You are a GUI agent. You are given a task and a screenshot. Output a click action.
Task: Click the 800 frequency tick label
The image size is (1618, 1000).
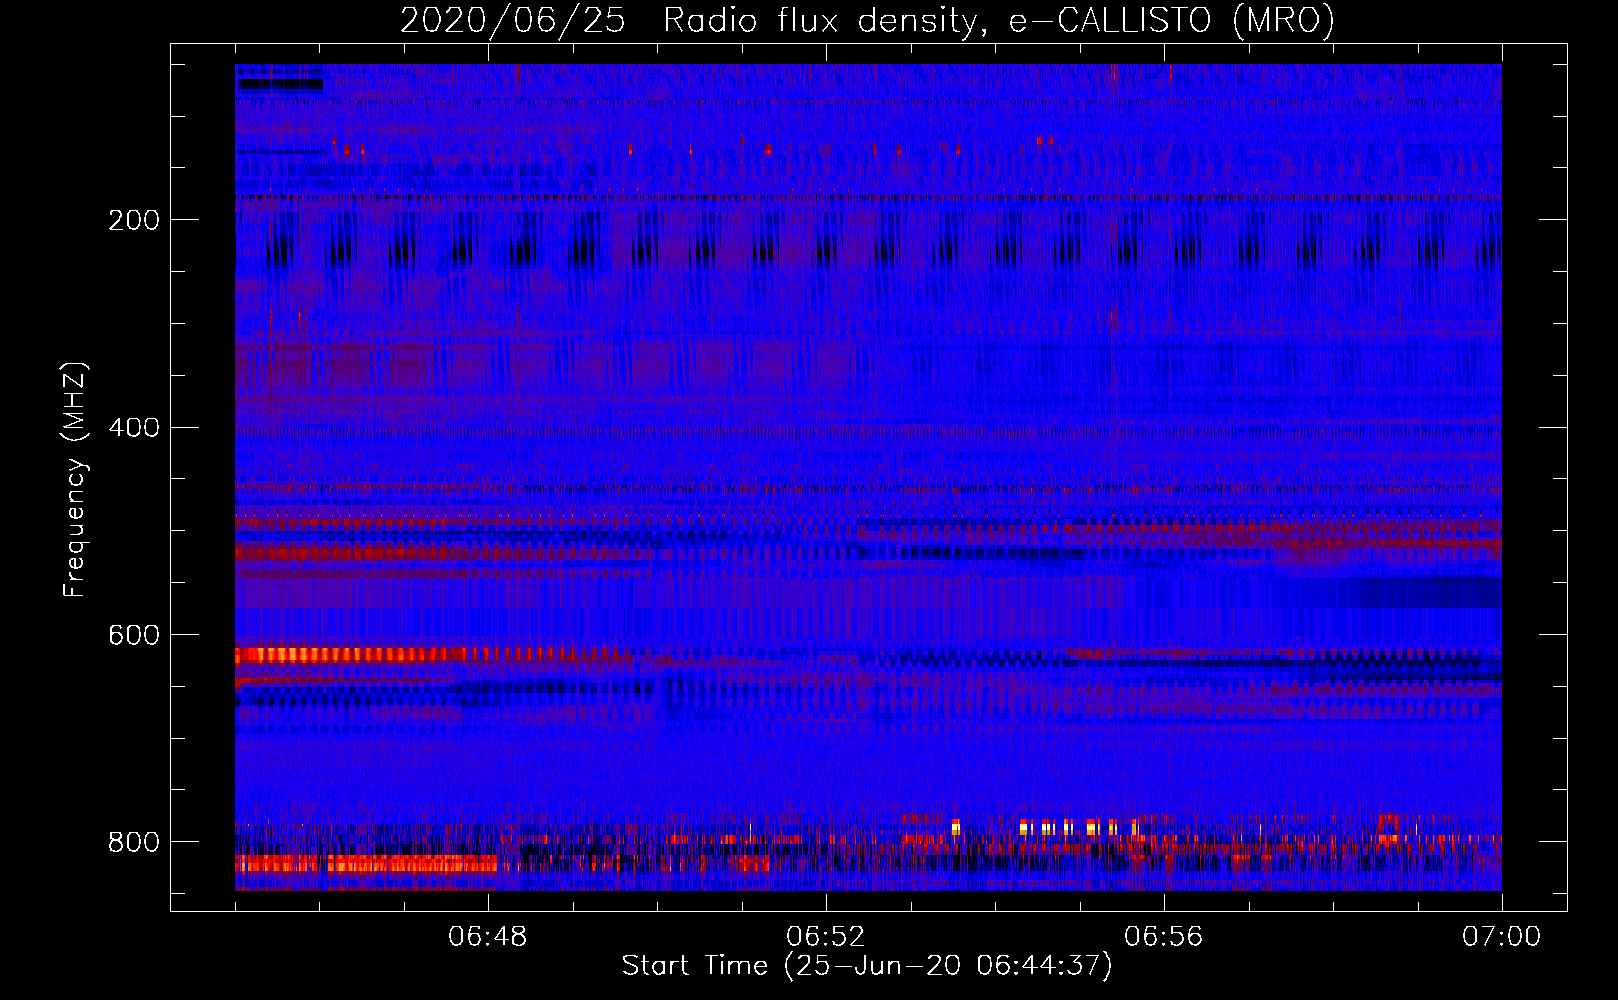tap(134, 842)
